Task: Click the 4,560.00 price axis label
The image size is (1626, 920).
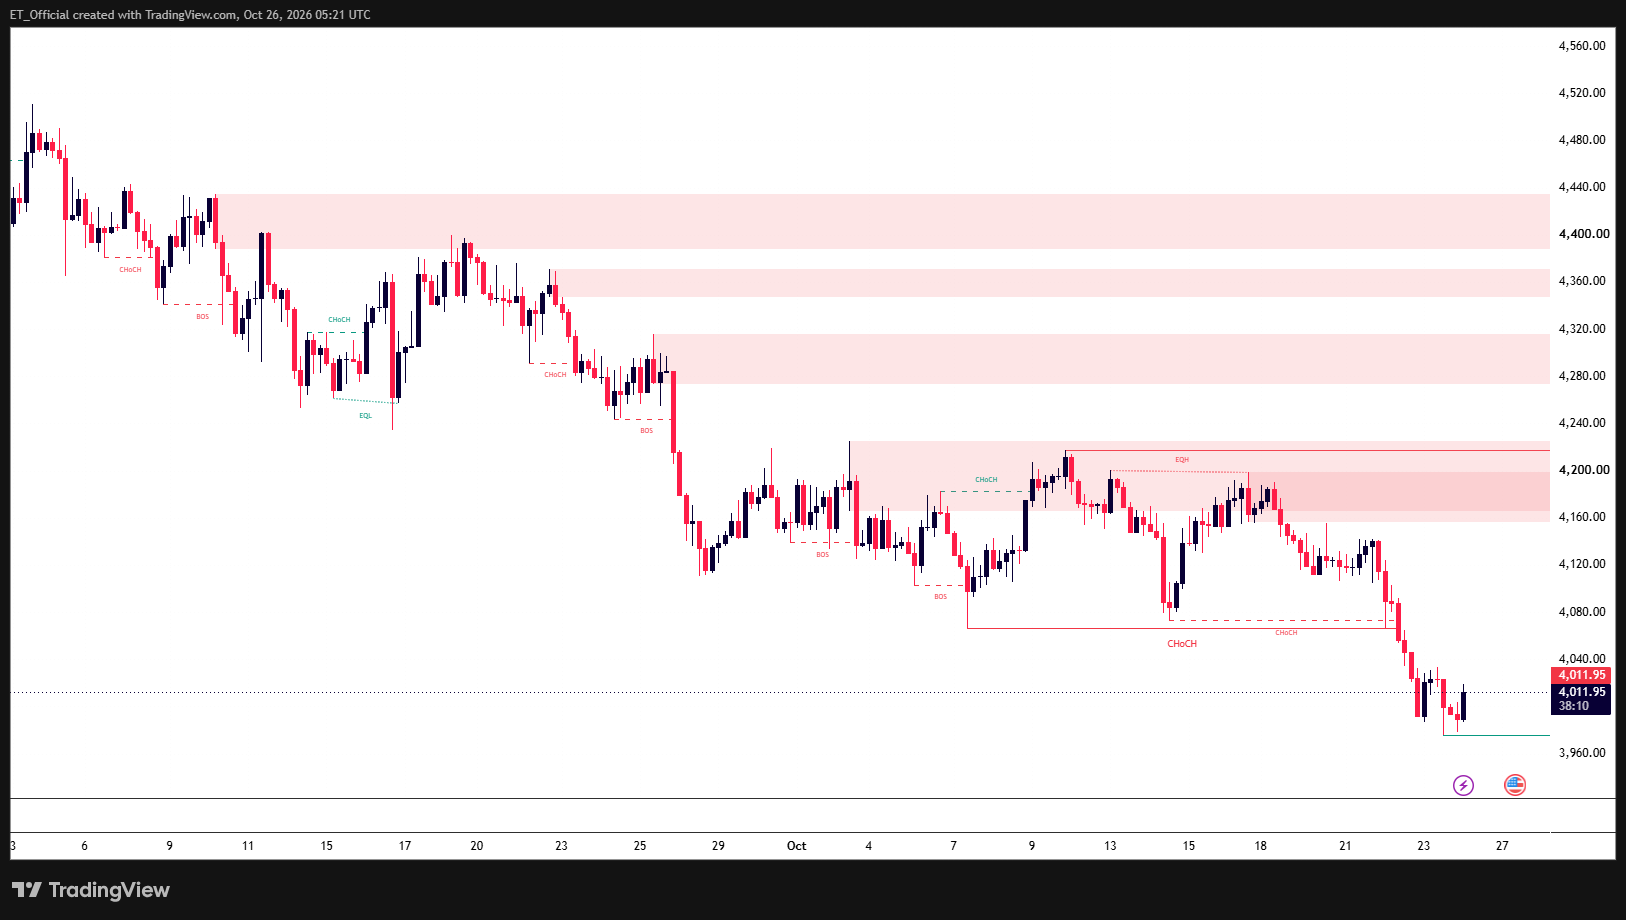Action: click(1582, 46)
